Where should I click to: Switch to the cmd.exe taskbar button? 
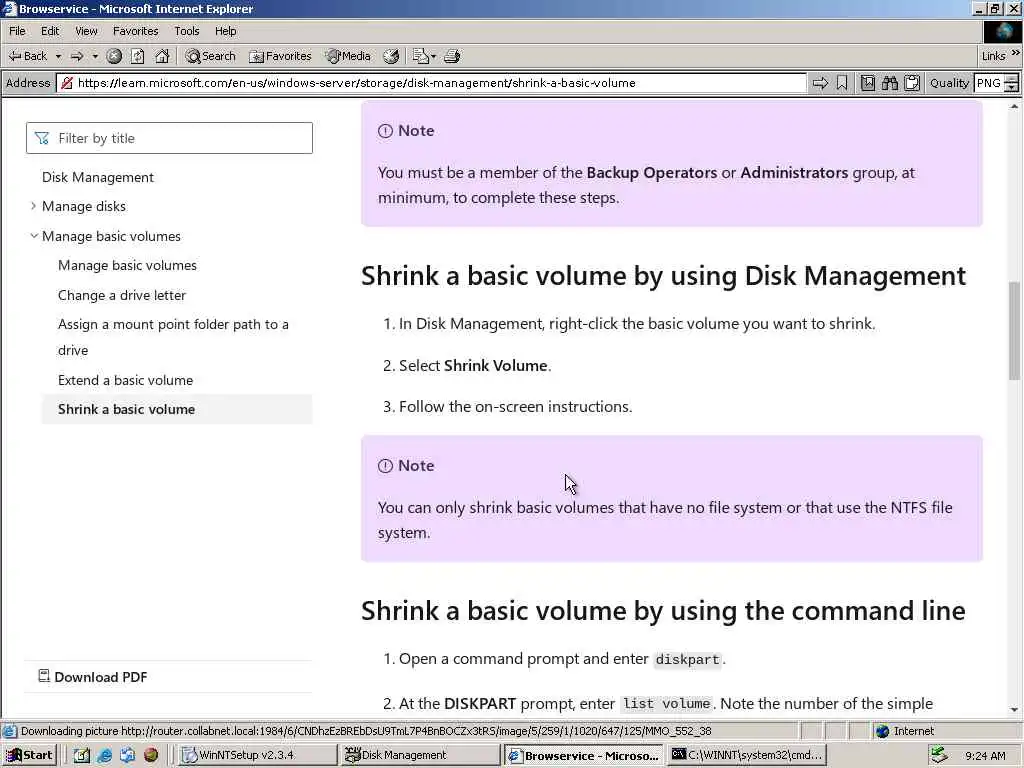pyautogui.click(x=747, y=755)
